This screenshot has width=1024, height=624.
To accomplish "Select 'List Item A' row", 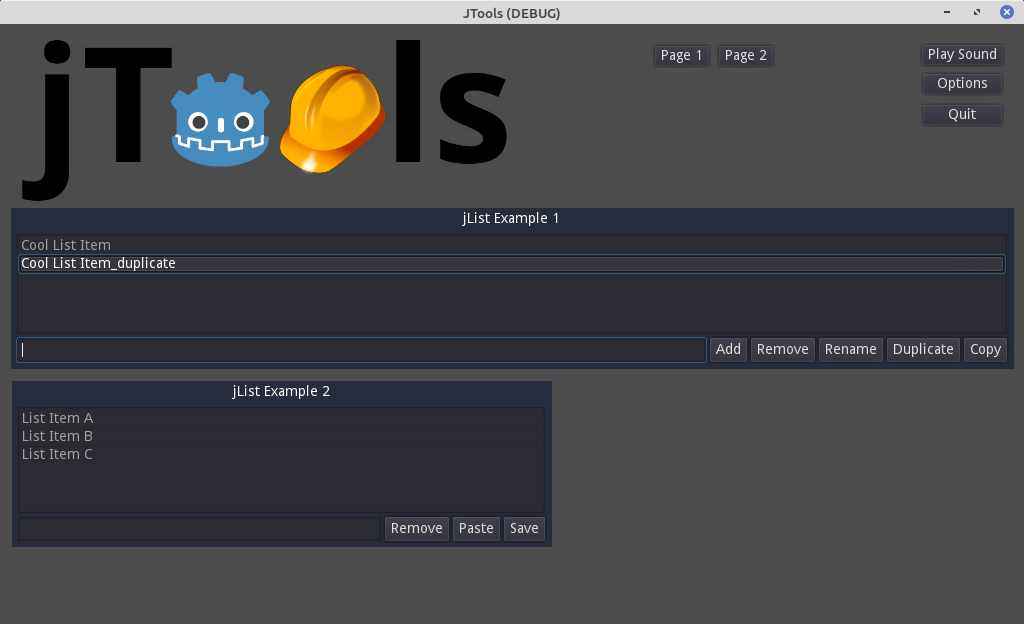I will 281,418.
